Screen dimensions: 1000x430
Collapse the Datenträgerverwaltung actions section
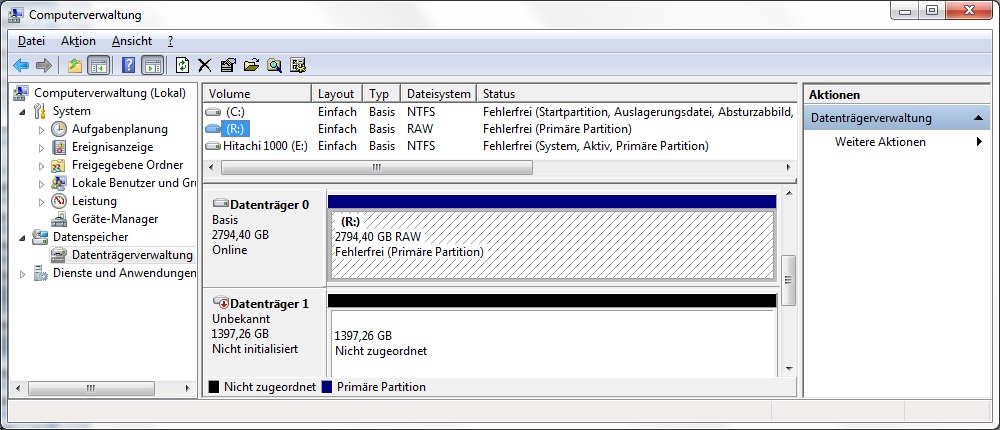978,118
